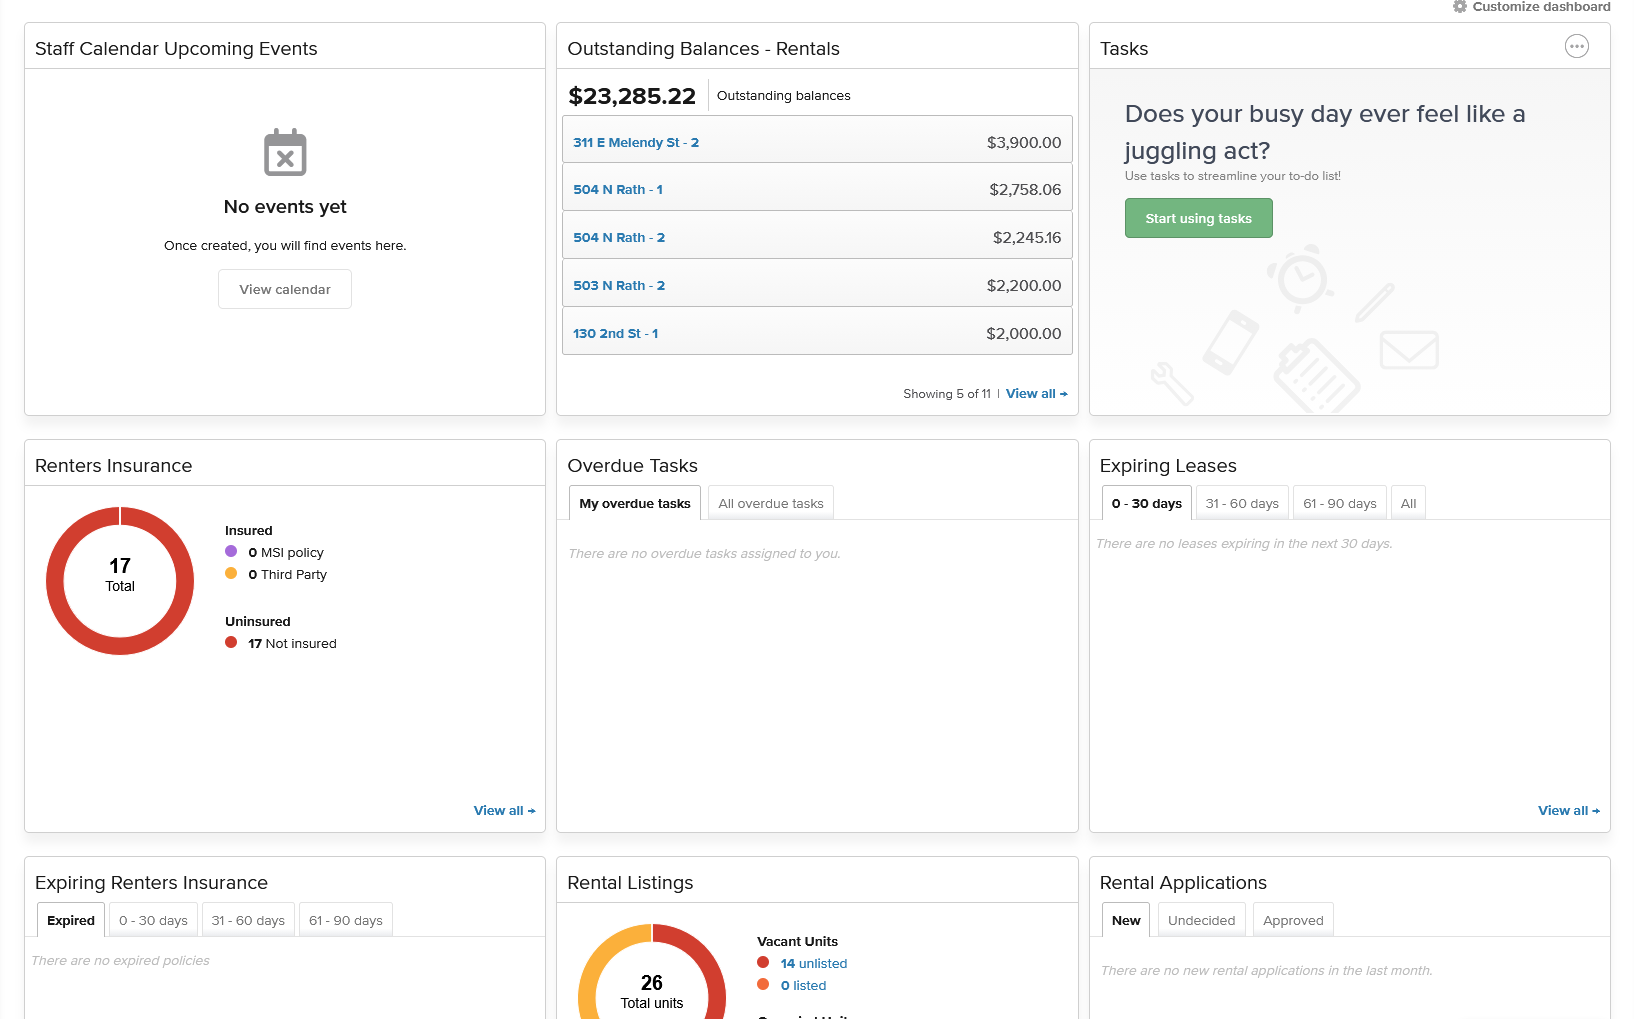Screen dimensions: 1634x1019
Task: Click the 26 Total units donut chart
Action: [652, 972]
